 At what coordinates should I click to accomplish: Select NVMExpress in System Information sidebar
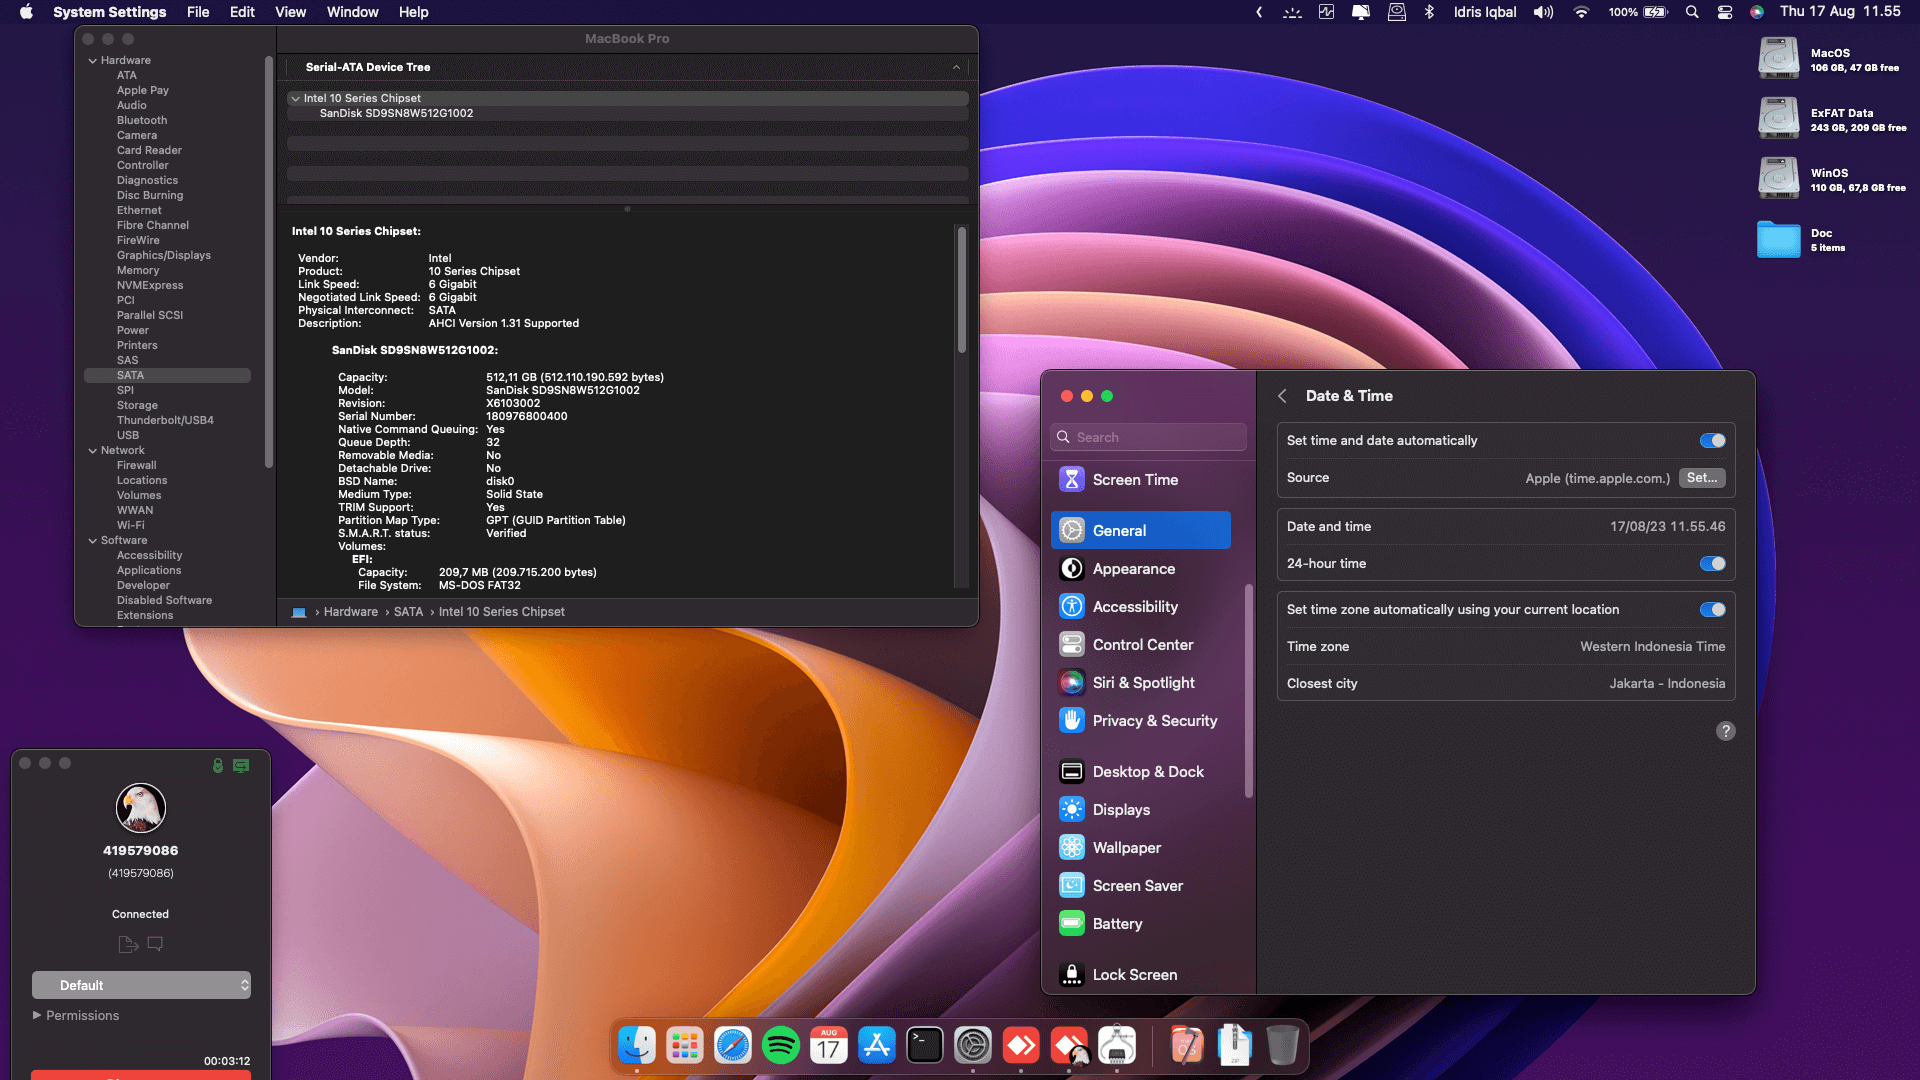(150, 286)
